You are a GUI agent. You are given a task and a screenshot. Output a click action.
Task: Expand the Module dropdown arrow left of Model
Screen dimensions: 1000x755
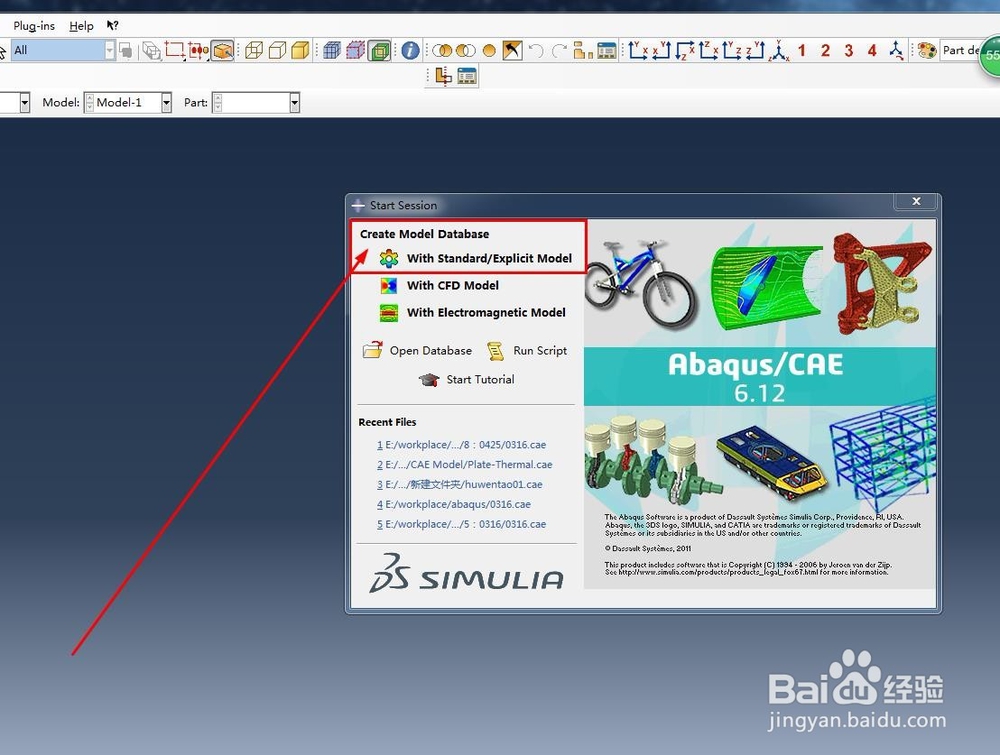pos(24,103)
